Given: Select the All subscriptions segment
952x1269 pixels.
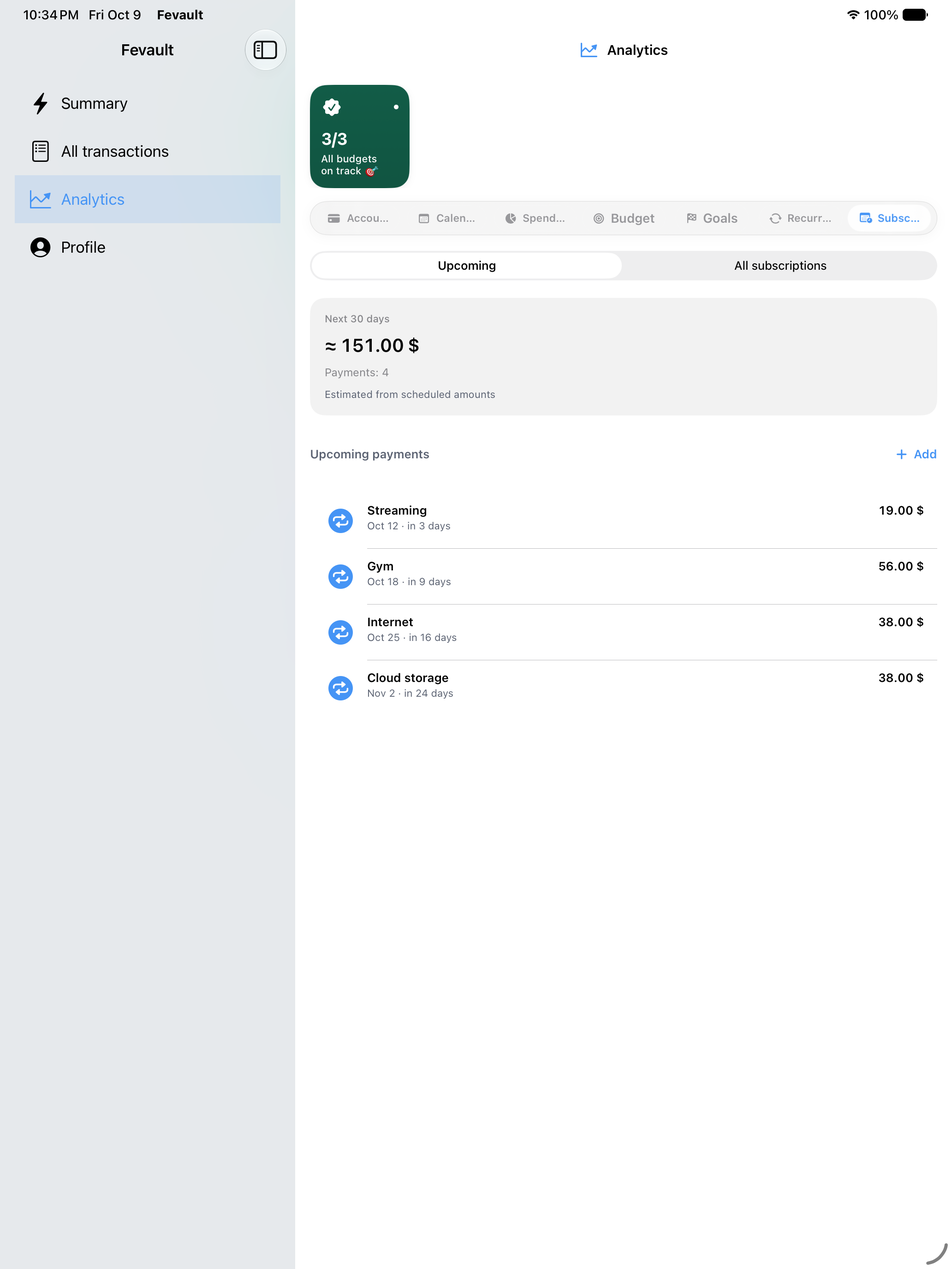Looking at the screenshot, I should [780, 266].
